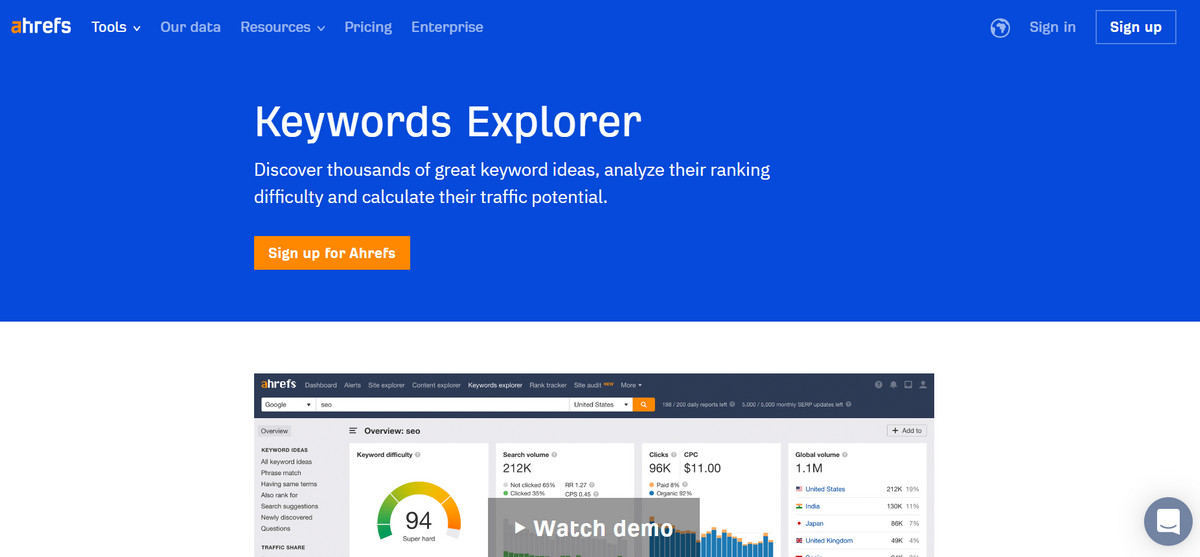This screenshot has height=557, width=1200.
Task: Click the keyword input field containing seo
Action: (x=442, y=404)
